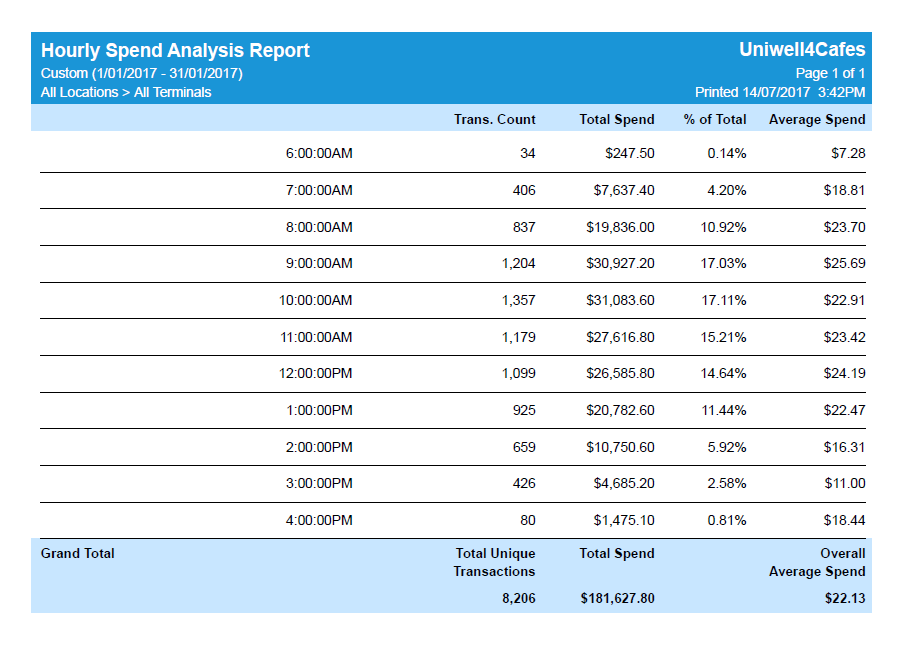The width and height of the screenshot is (906, 651).
Task: Select the 12:00:00PM row label
Action: tap(315, 374)
